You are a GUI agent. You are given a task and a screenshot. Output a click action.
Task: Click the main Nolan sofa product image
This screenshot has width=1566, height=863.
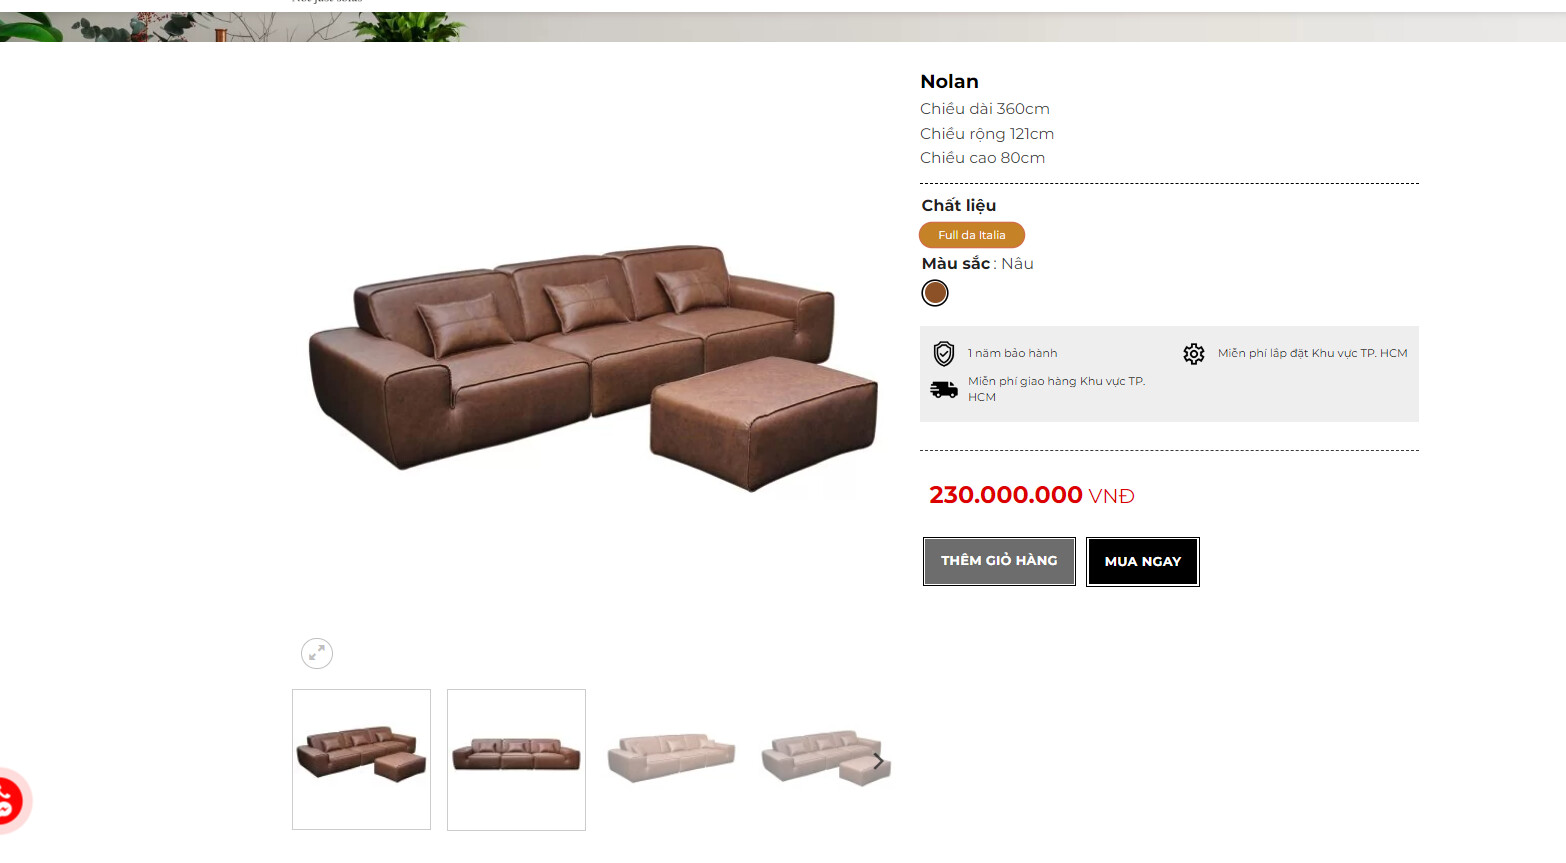click(592, 366)
